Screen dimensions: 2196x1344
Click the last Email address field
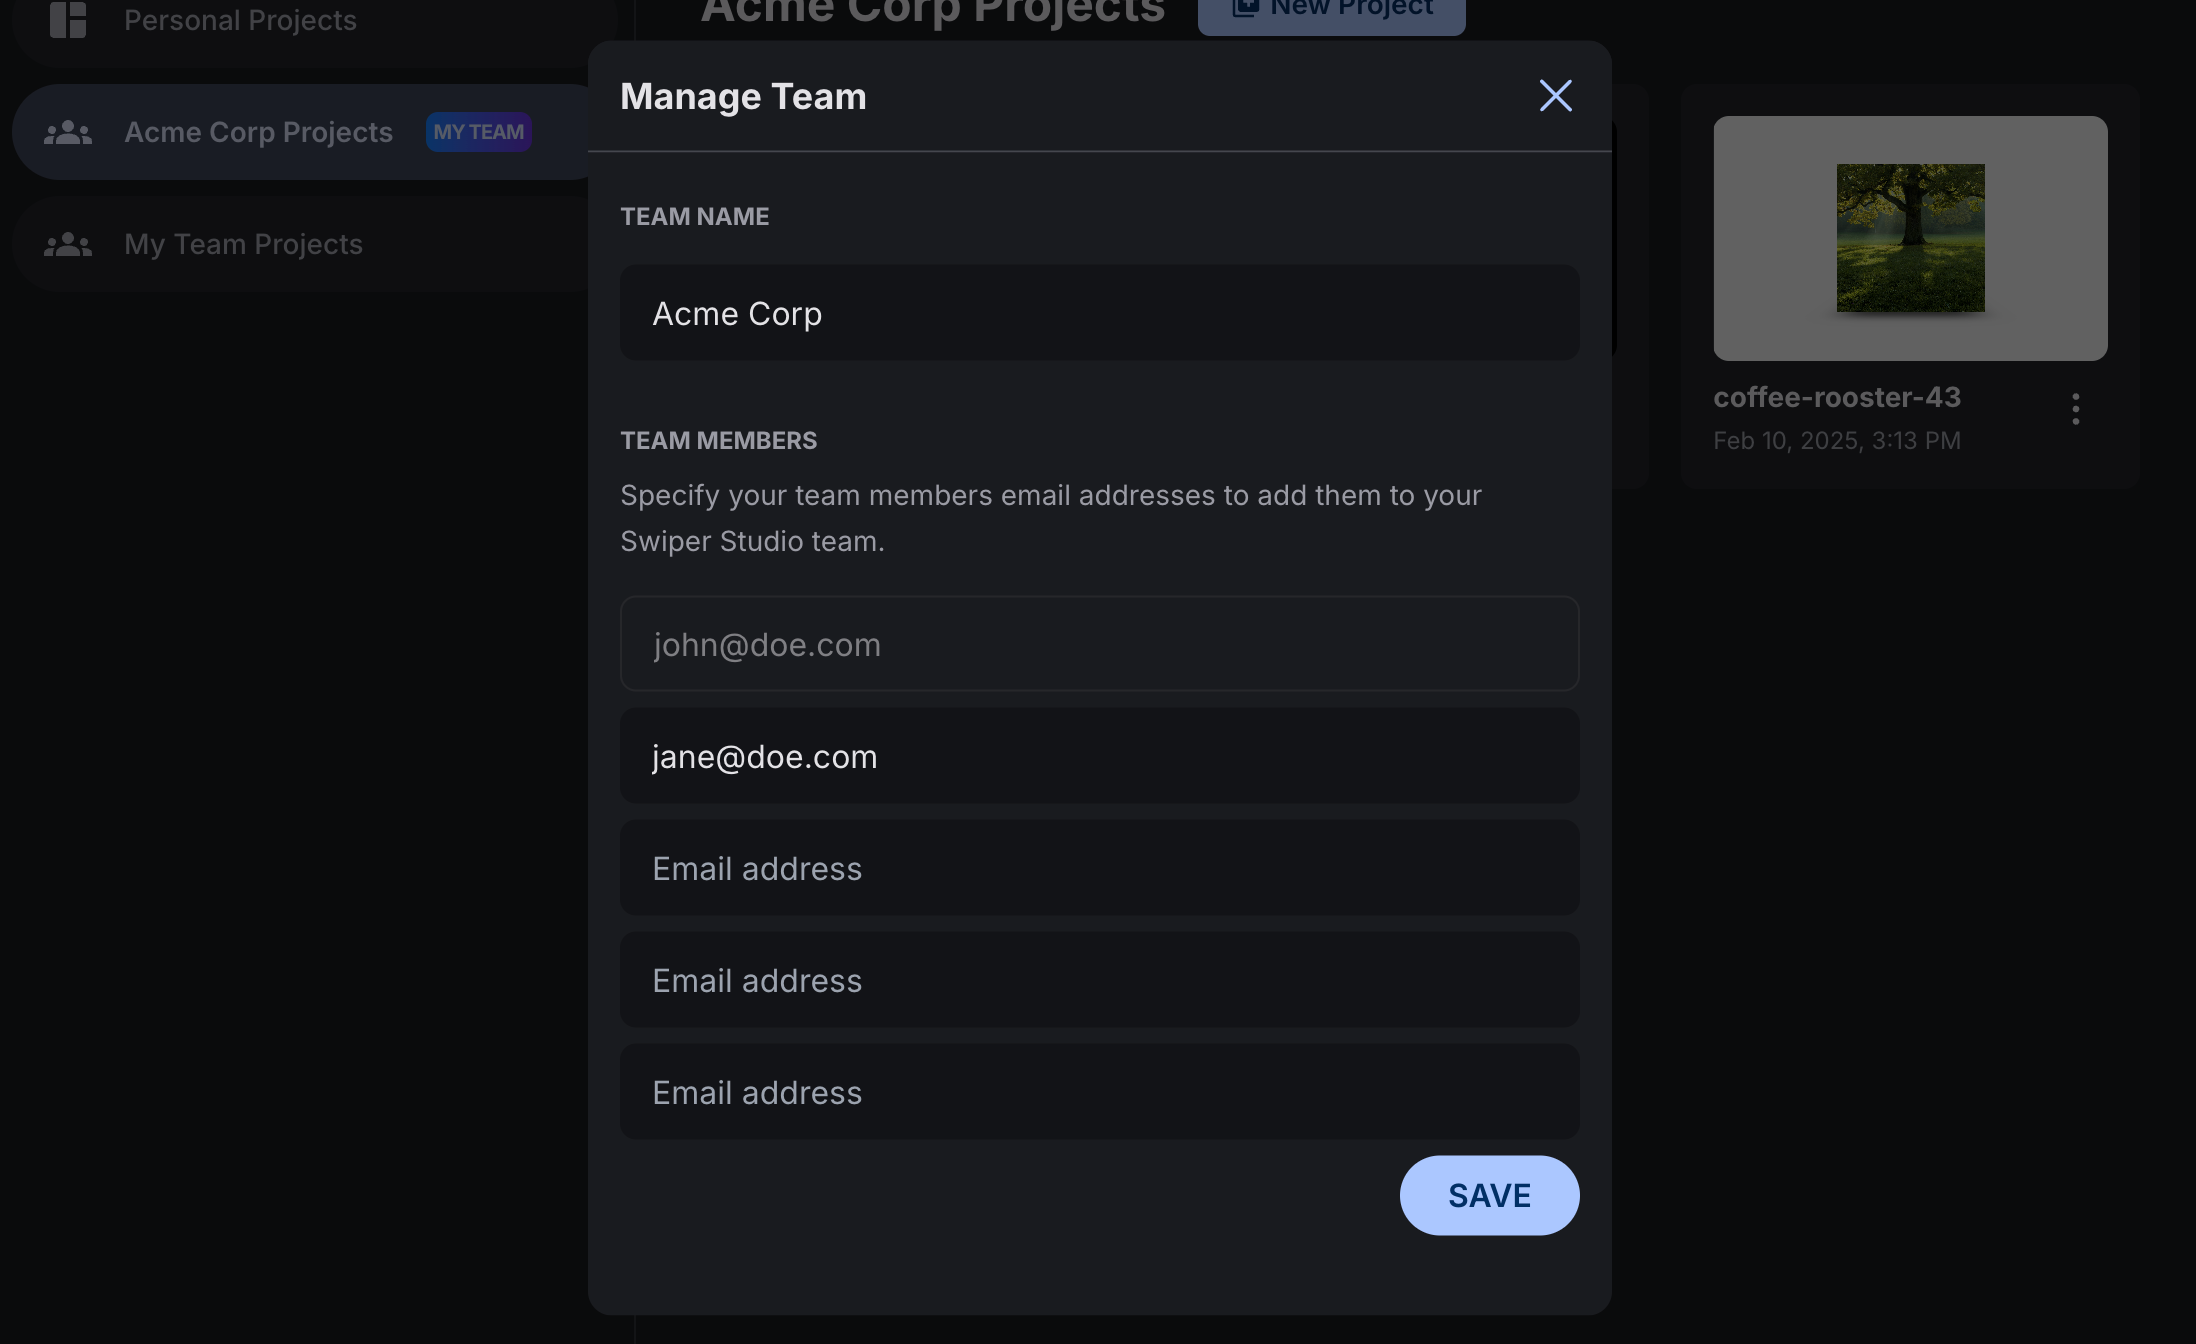1099,1092
